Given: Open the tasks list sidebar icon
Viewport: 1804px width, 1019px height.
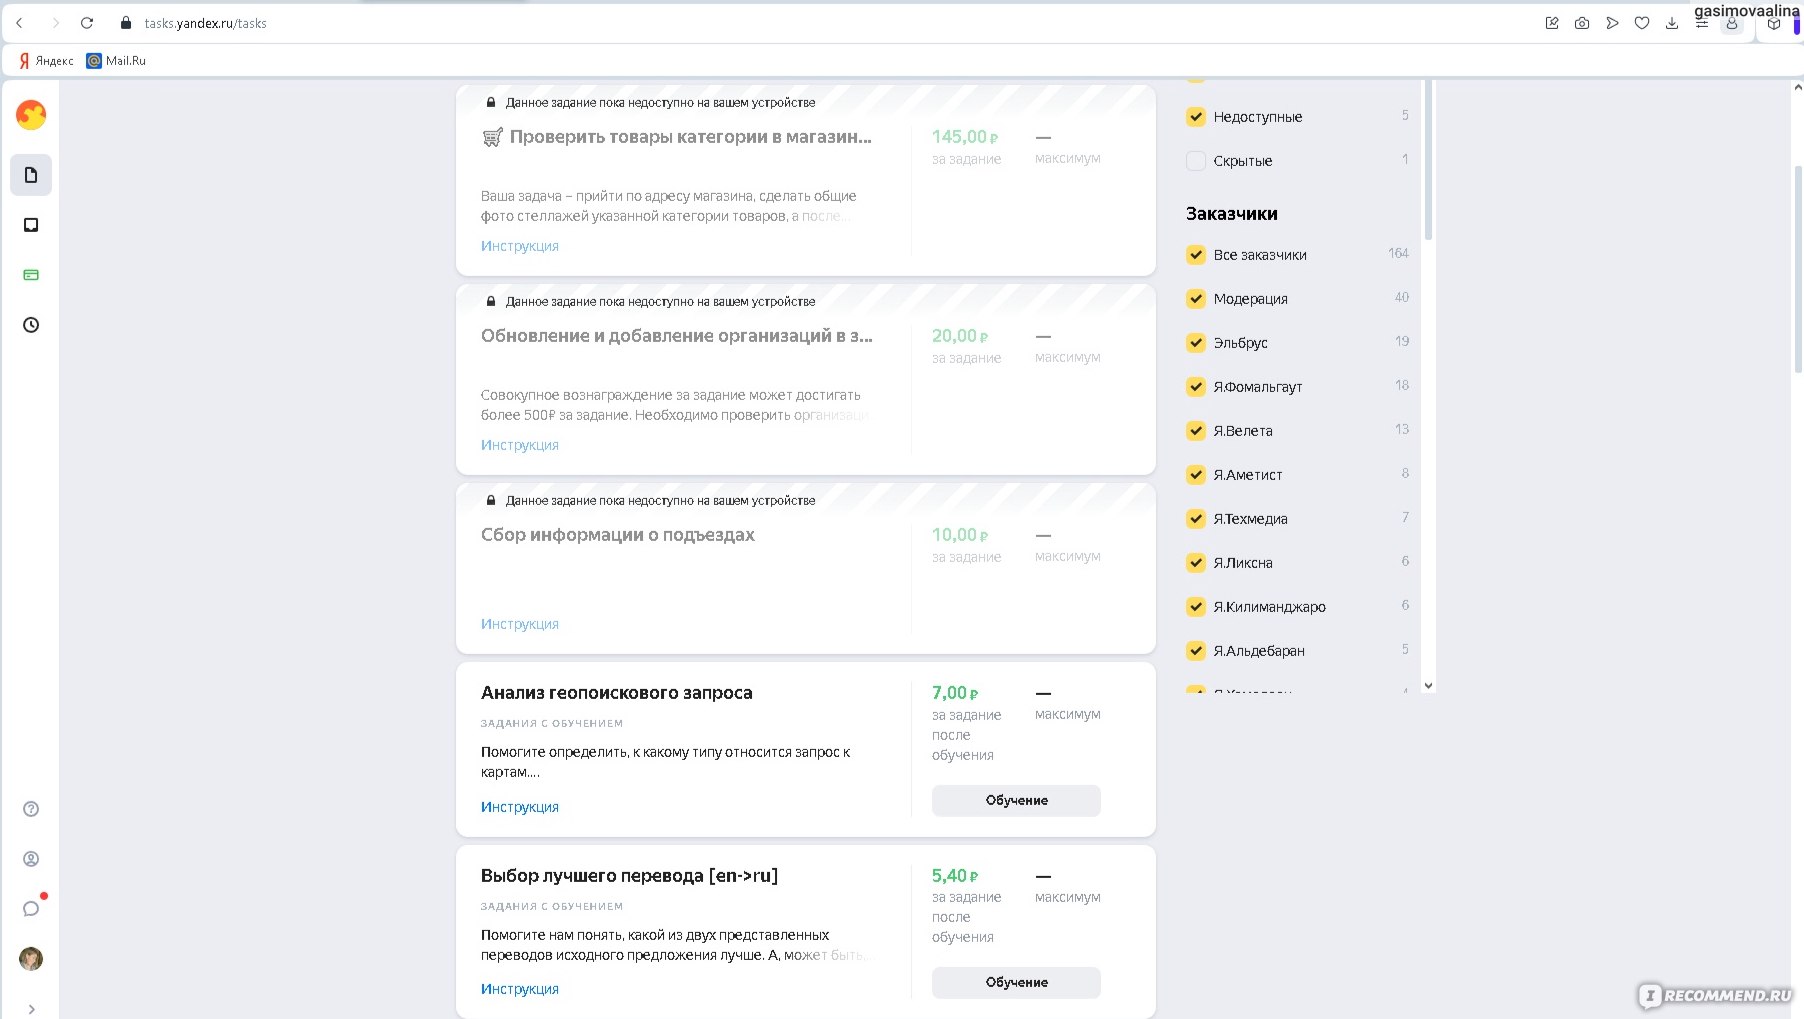Looking at the screenshot, I should tap(31, 175).
